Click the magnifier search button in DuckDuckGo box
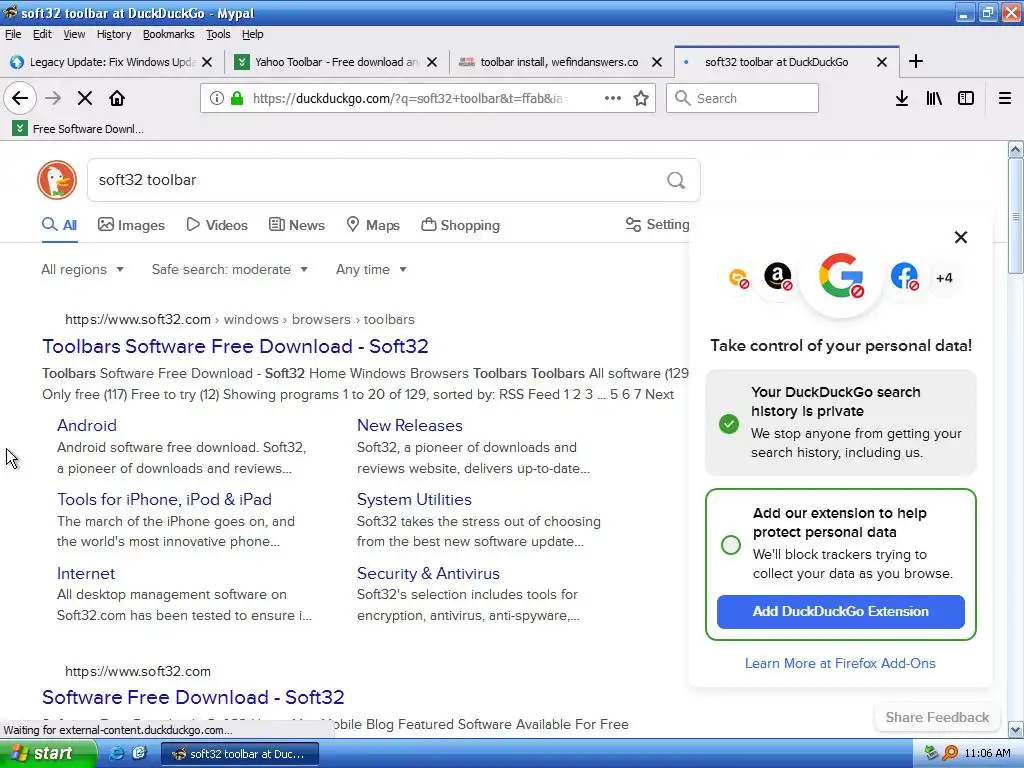The image size is (1024, 768). coord(676,180)
